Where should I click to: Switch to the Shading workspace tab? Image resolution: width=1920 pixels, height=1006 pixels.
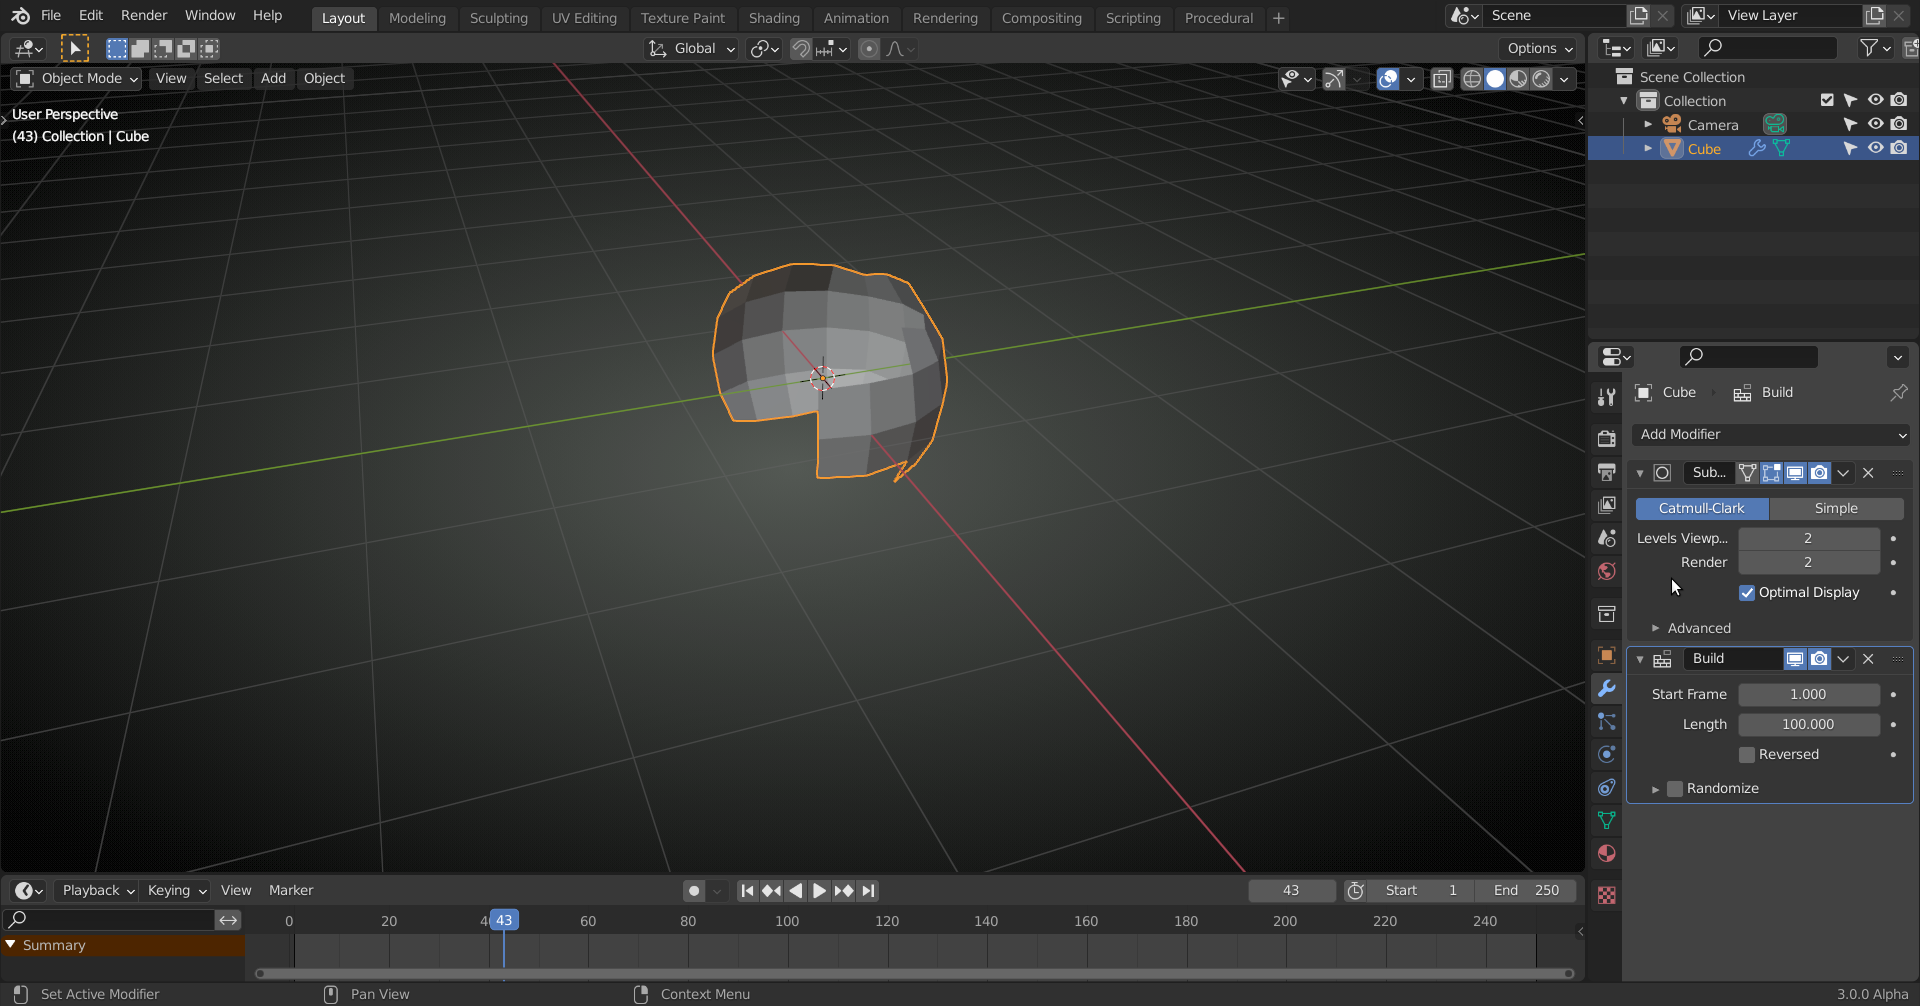point(774,18)
